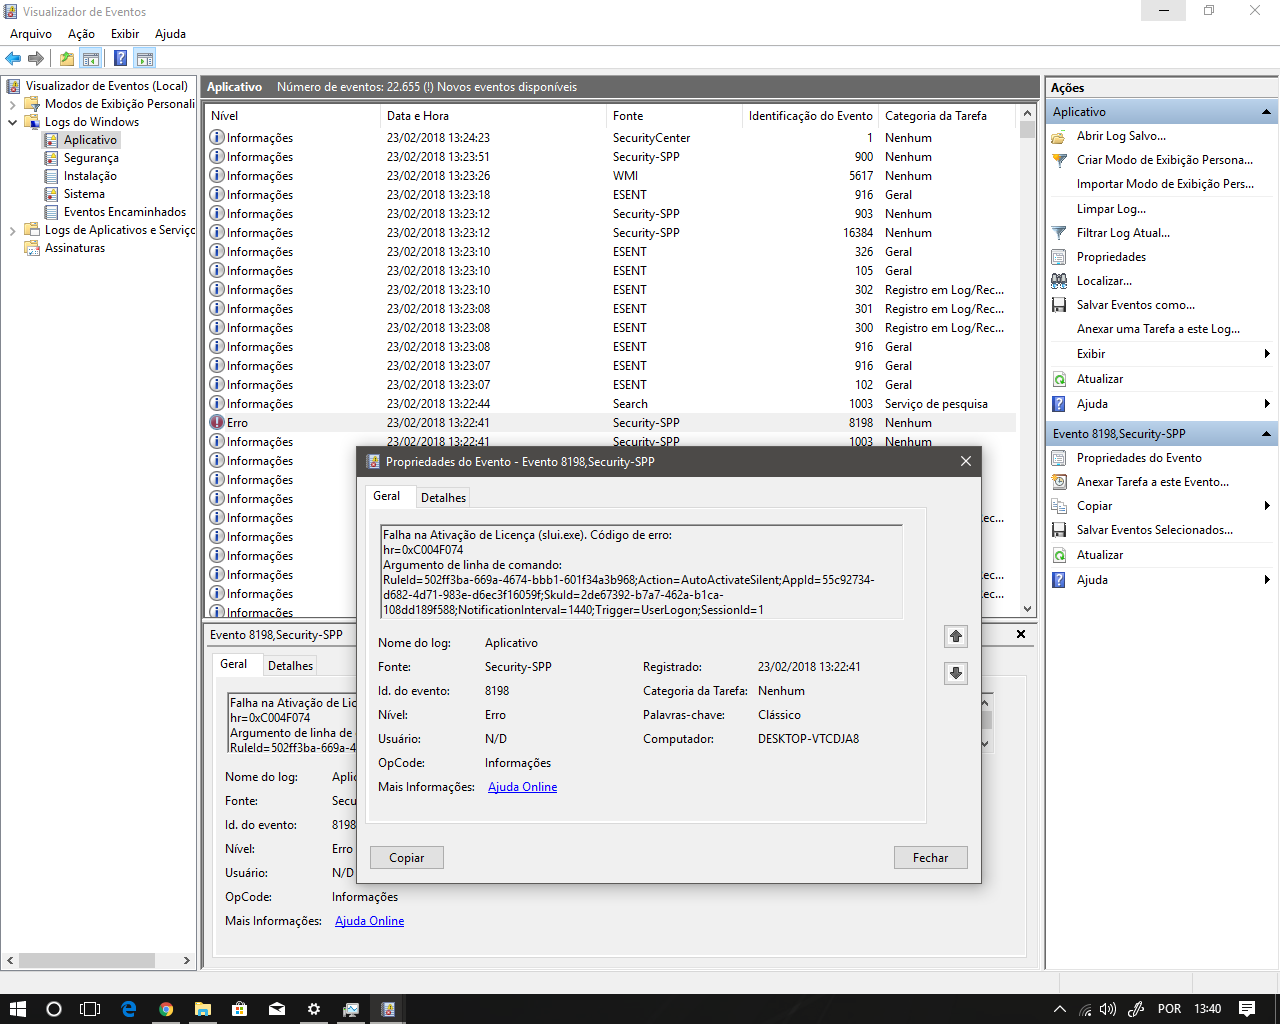Expand the Copiar submenu arrow
Image resolution: width=1280 pixels, height=1024 pixels.
[x=1267, y=506]
